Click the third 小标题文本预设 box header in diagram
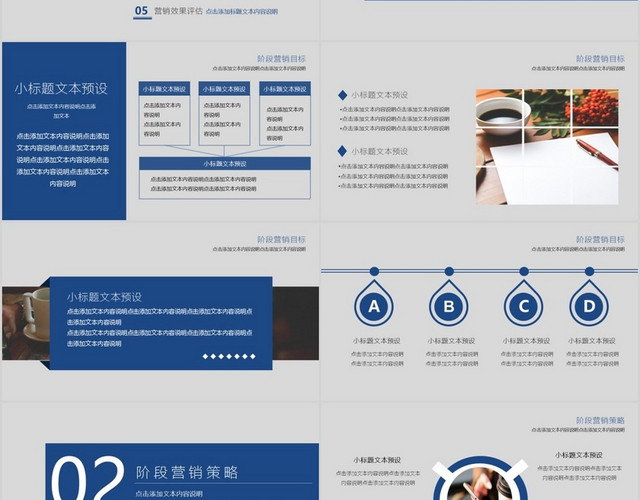This screenshot has width=640, height=500. coord(285,89)
